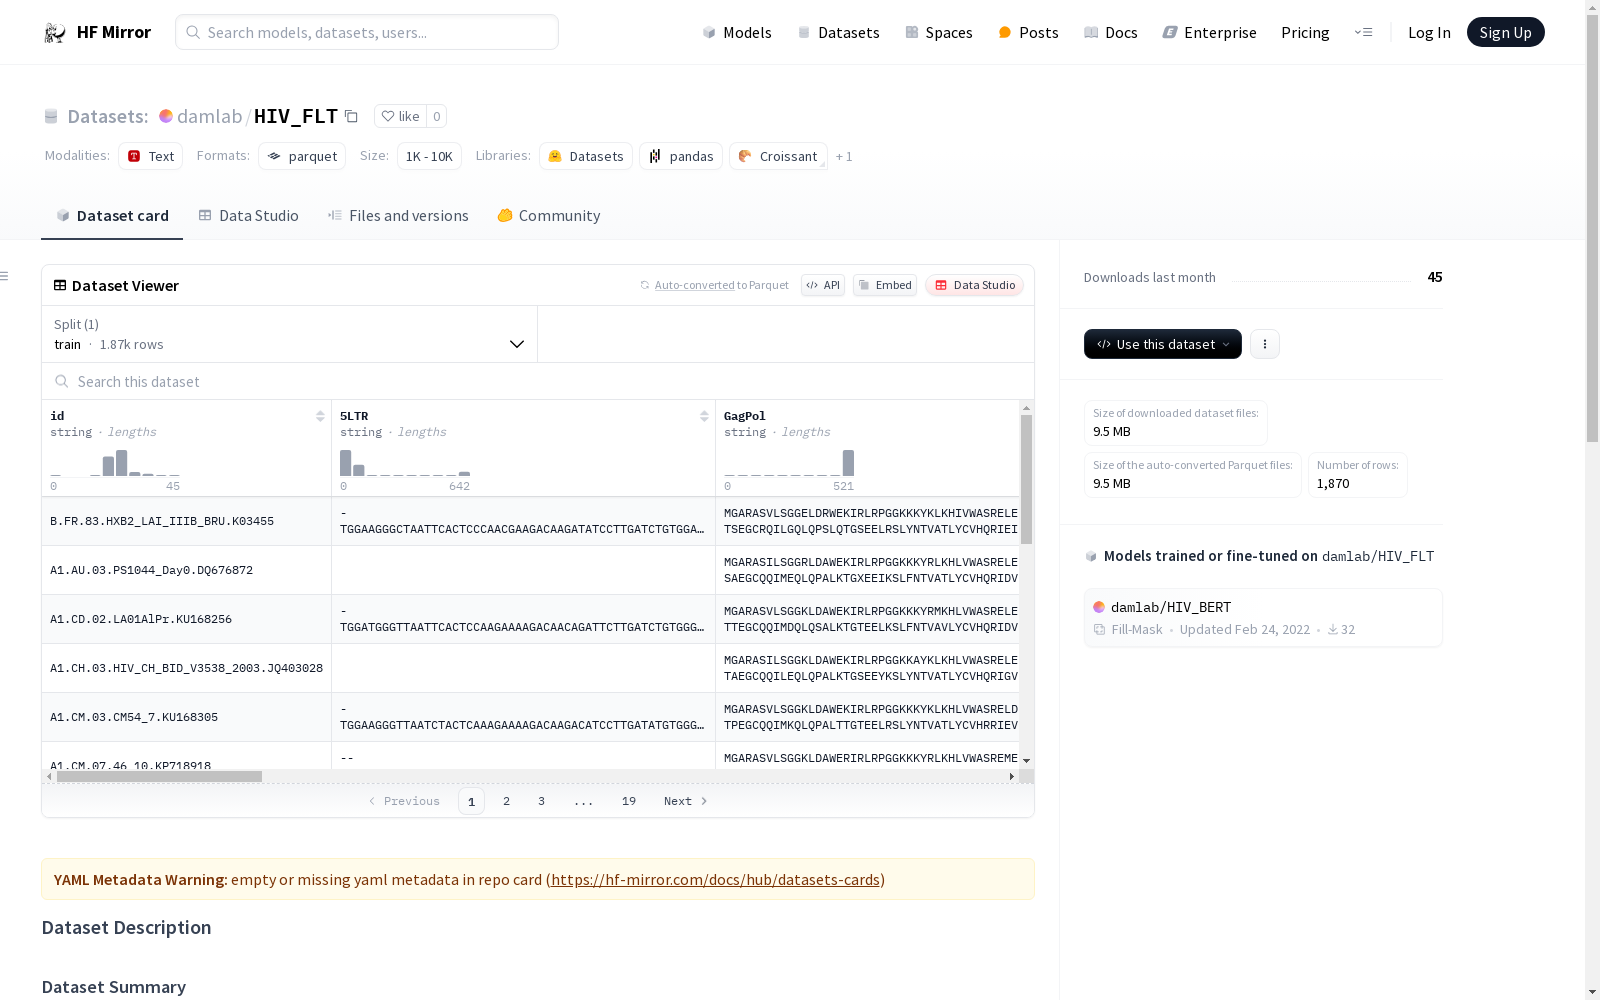This screenshot has height=1000, width=1600.
Task: Switch to the Data Studio tab
Action: (x=249, y=216)
